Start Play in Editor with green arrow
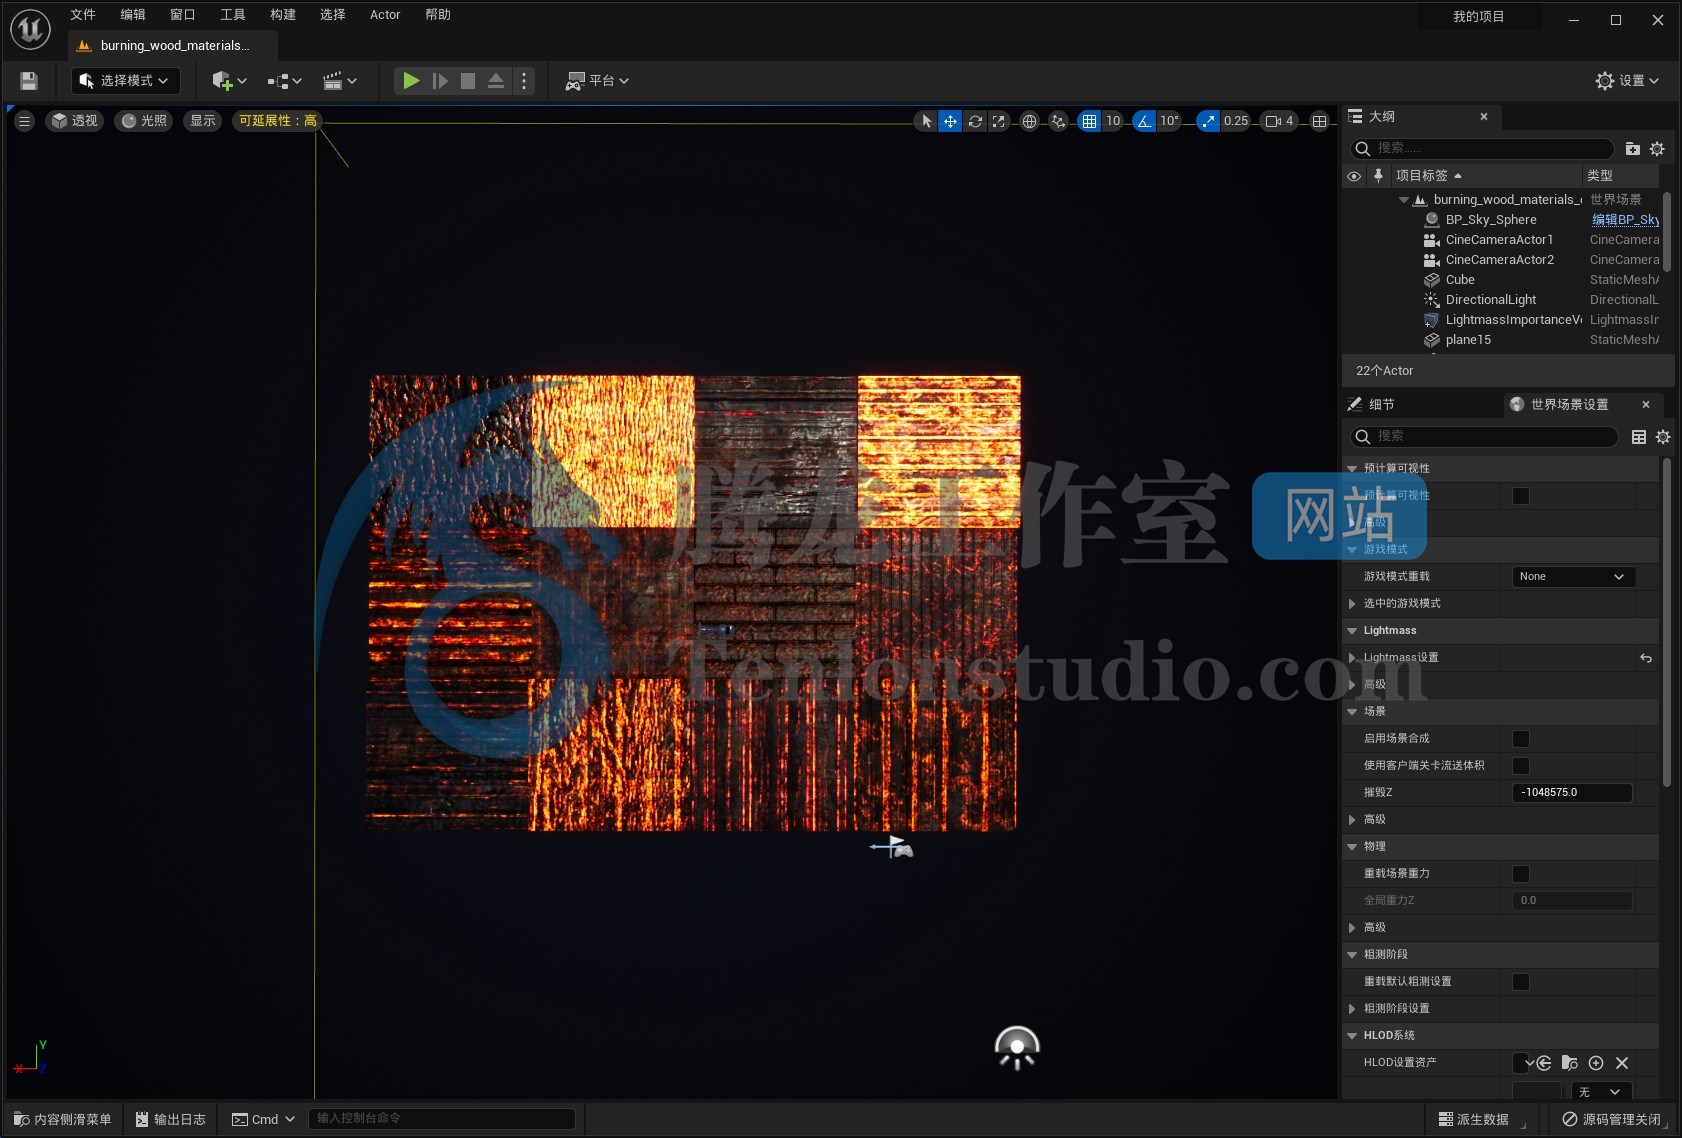 (x=410, y=81)
